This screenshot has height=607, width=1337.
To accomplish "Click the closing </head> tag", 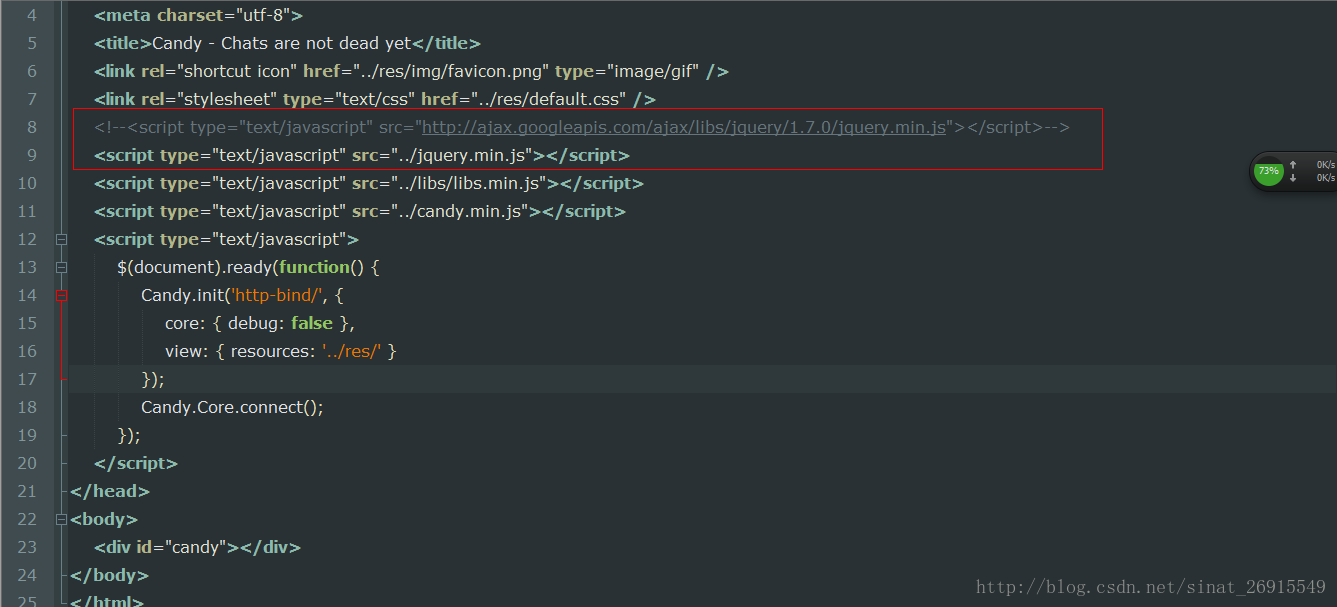I will [x=110, y=491].
